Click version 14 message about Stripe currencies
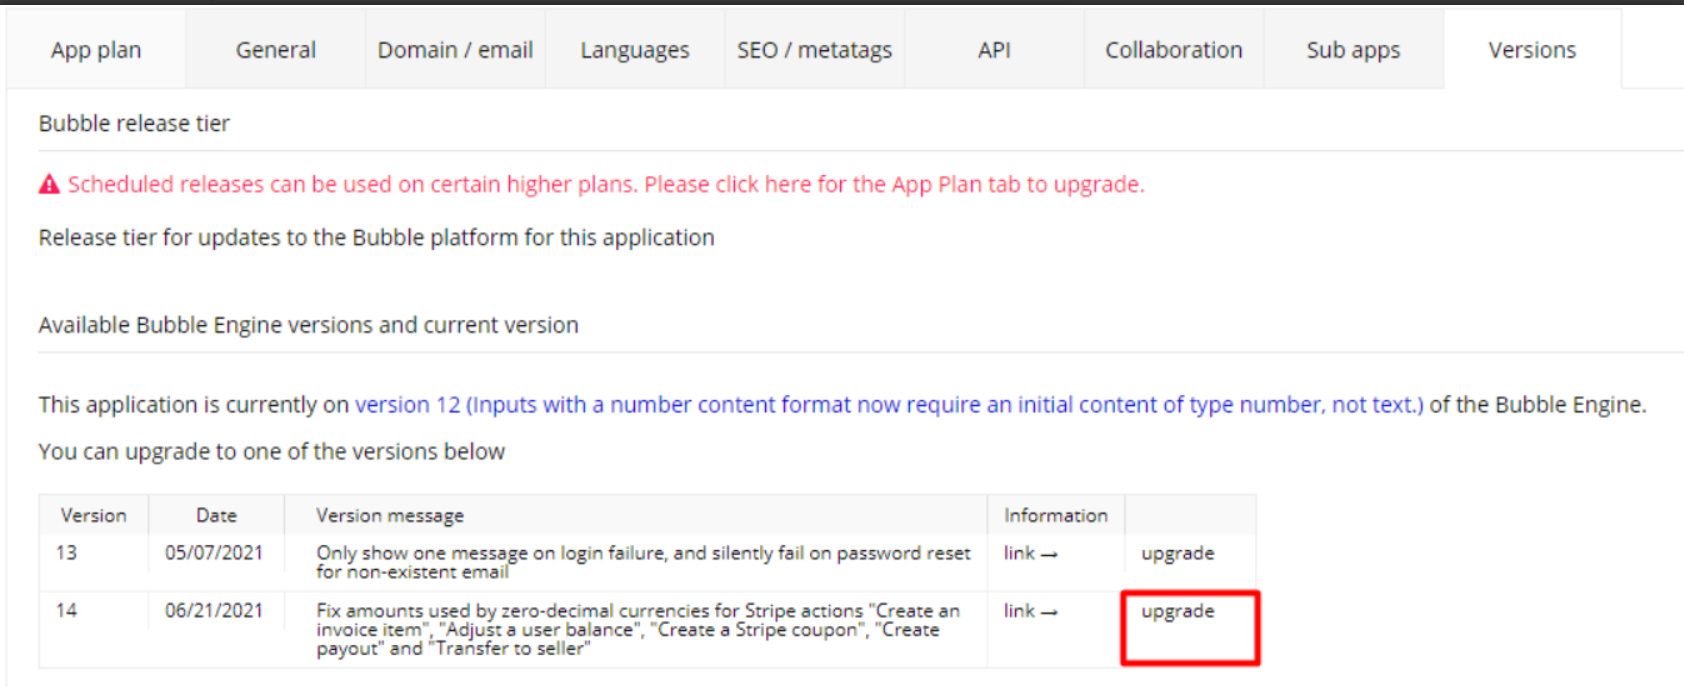The image size is (1684, 687). click(638, 629)
